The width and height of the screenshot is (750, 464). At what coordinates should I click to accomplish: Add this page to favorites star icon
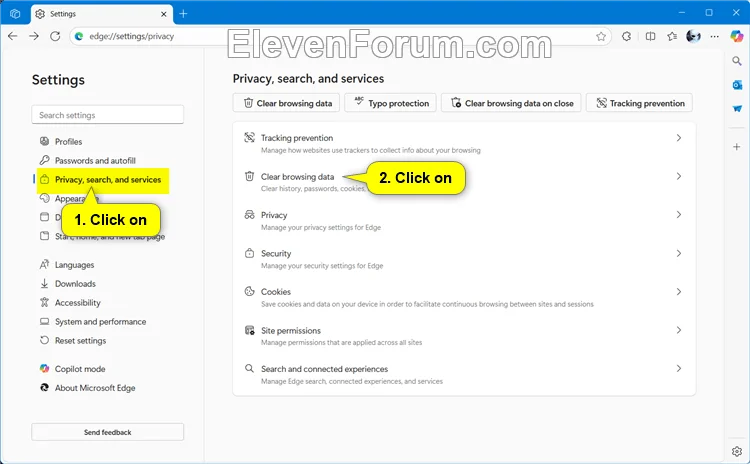(601, 36)
